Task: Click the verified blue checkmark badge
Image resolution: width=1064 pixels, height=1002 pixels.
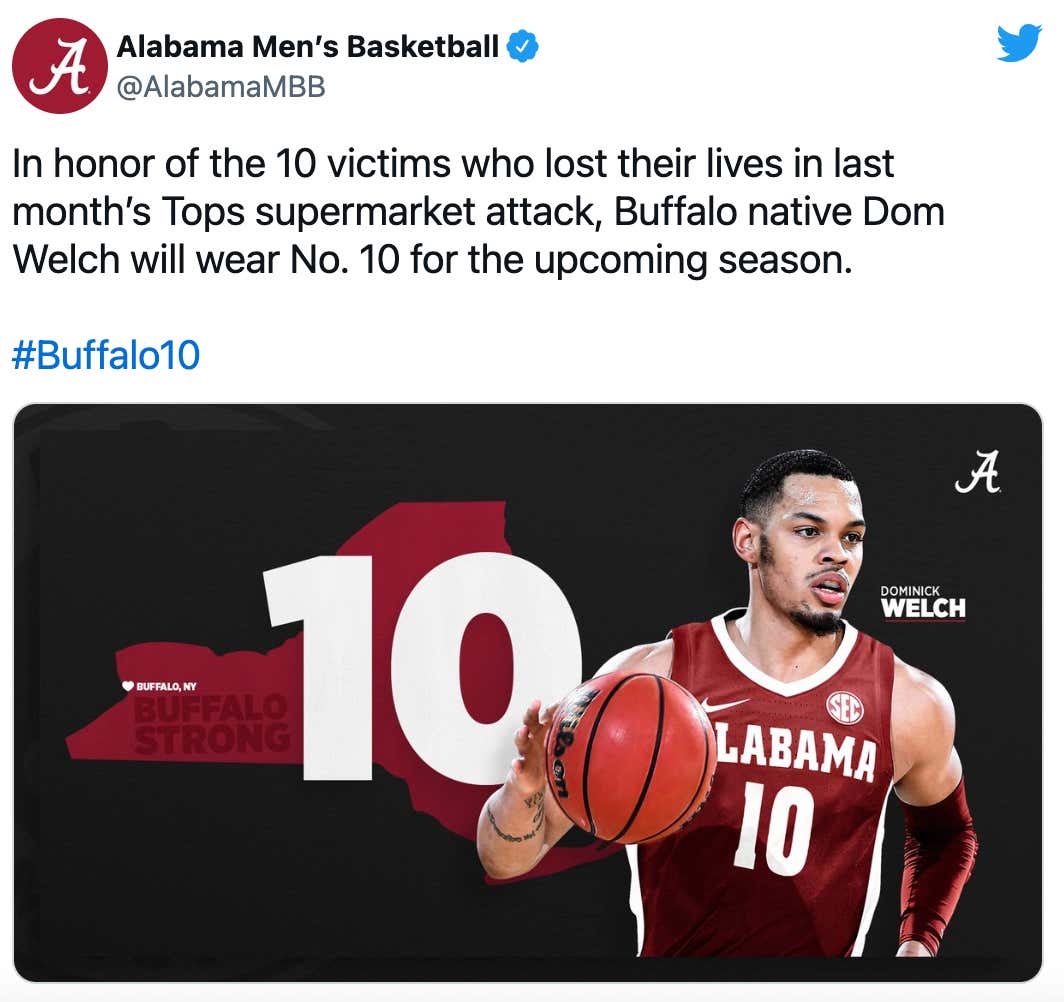Action: click(523, 44)
